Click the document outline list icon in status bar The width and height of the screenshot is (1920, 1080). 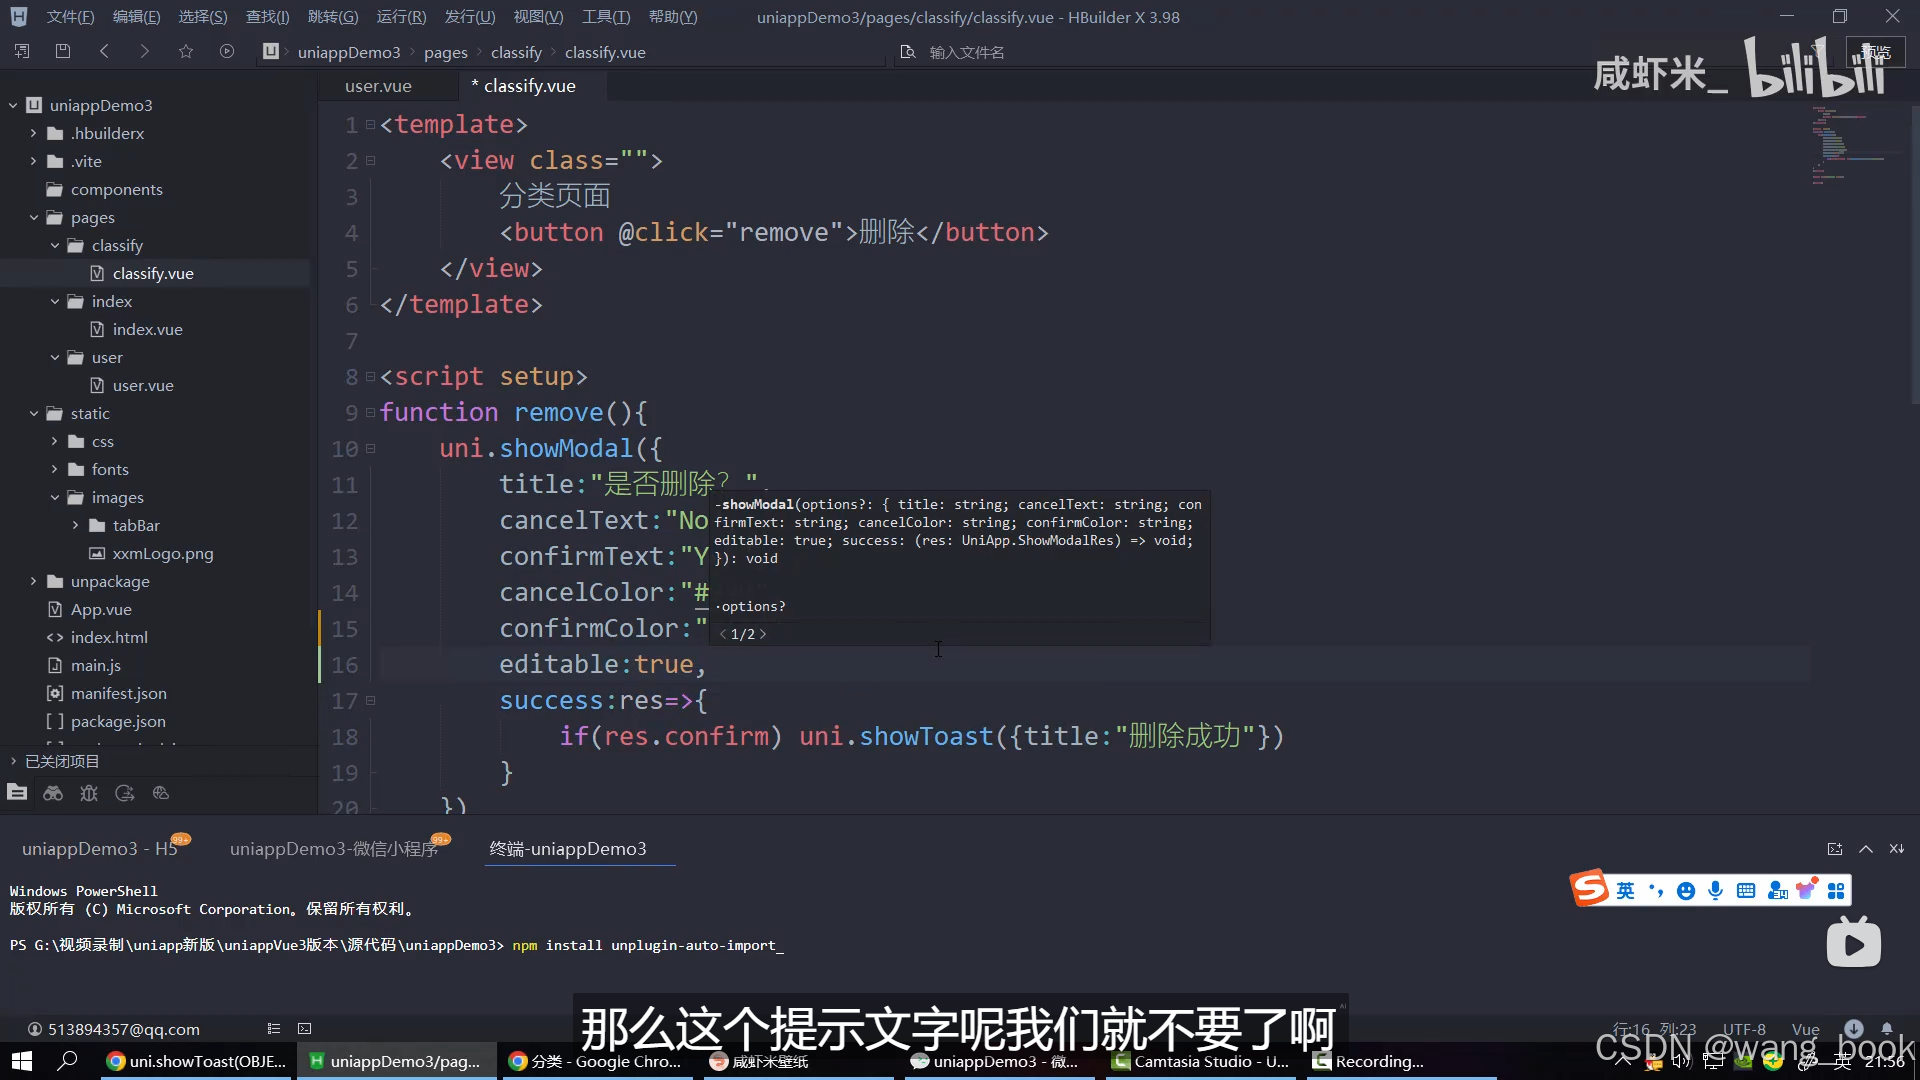coord(274,1028)
